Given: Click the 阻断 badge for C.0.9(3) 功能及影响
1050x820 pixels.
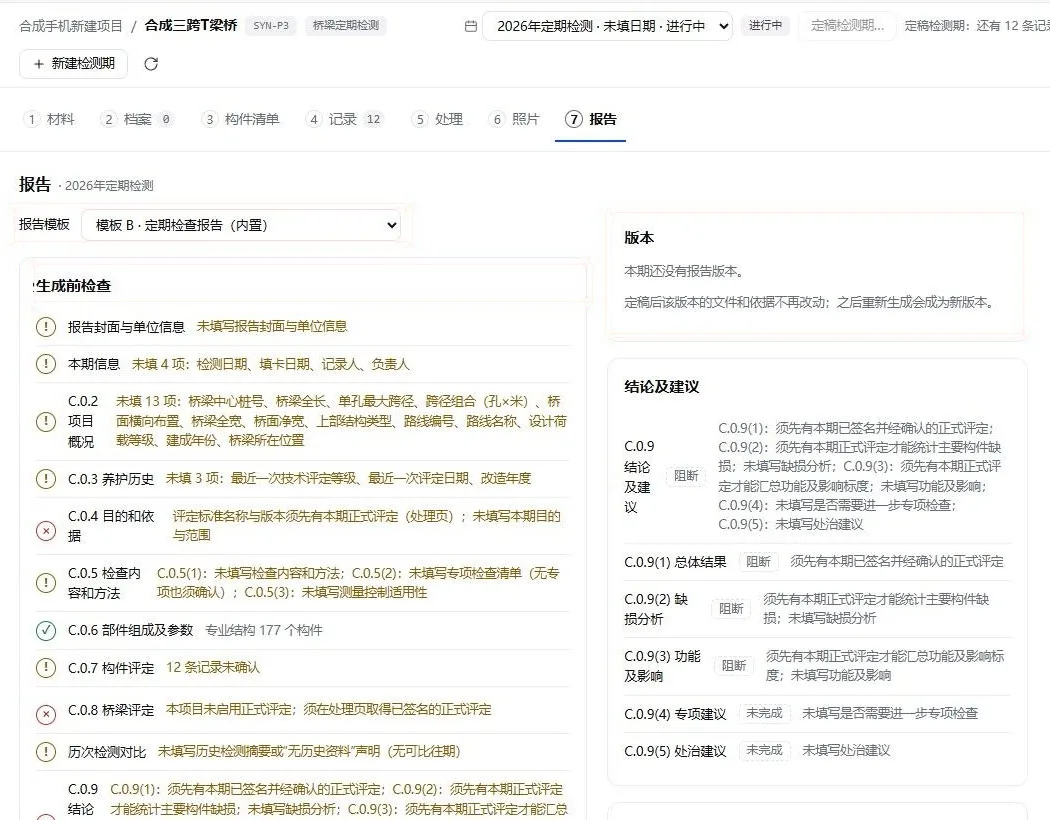Looking at the screenshot, I should pyautogui.click(x=733, y=665).
